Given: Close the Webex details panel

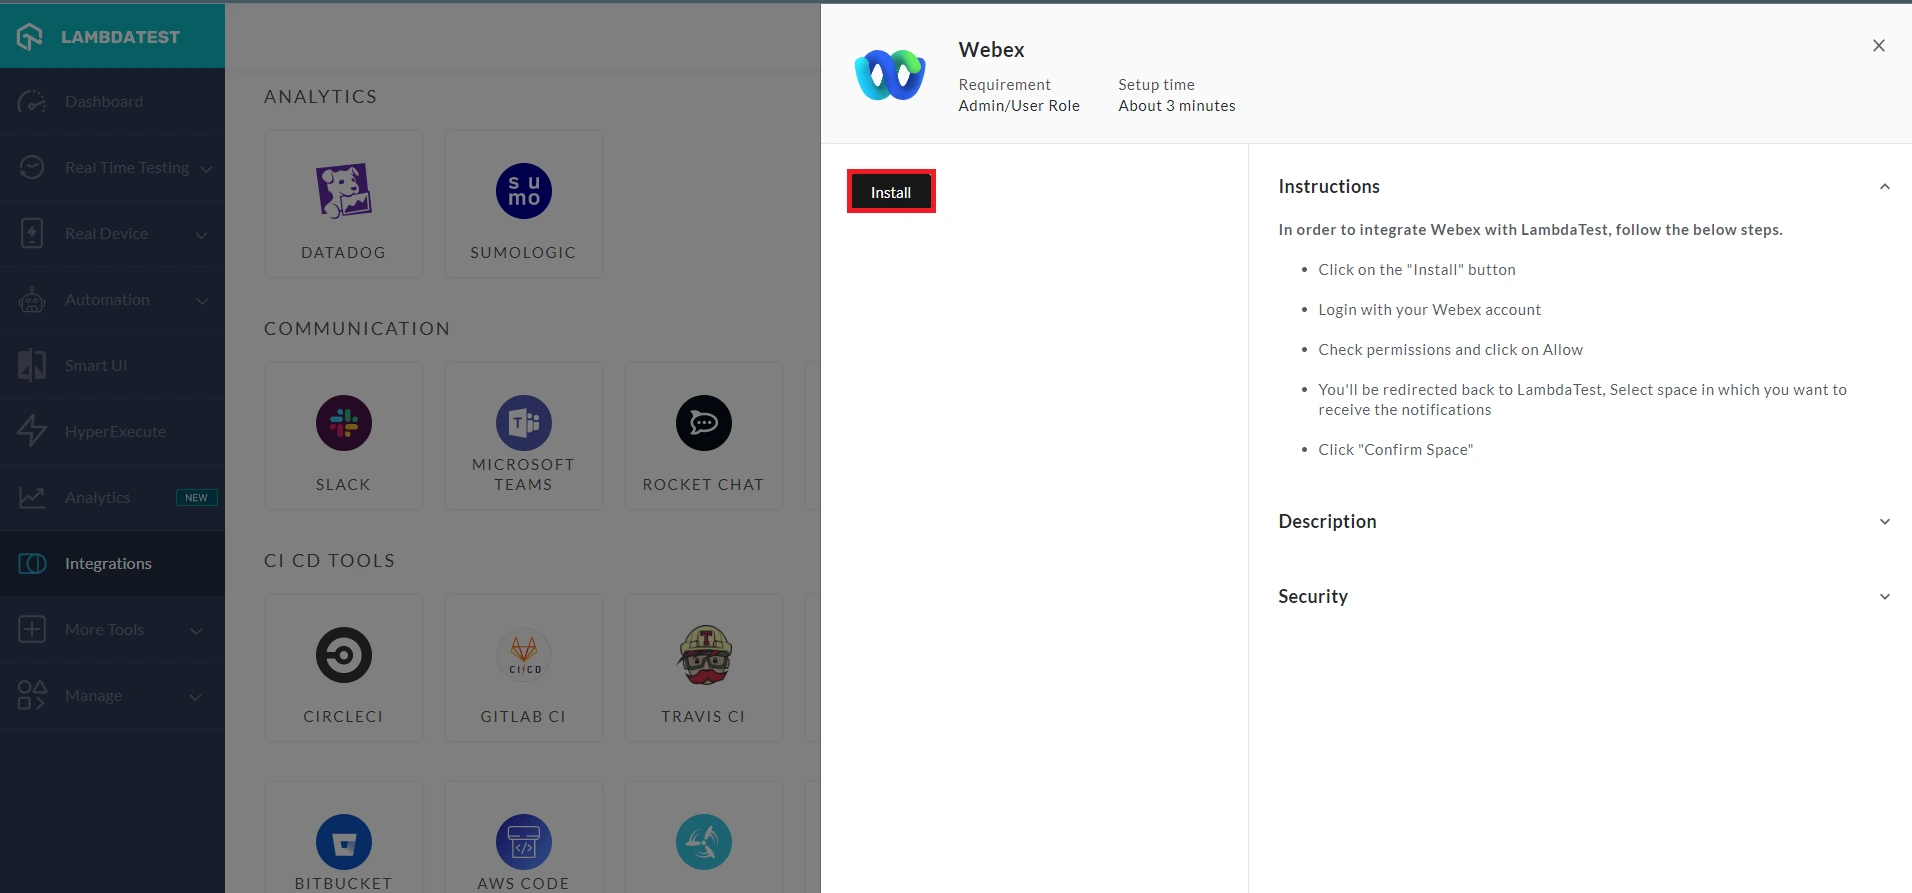Looking at the screenshot, I should pyautogui.click(x=1878, y=46).
